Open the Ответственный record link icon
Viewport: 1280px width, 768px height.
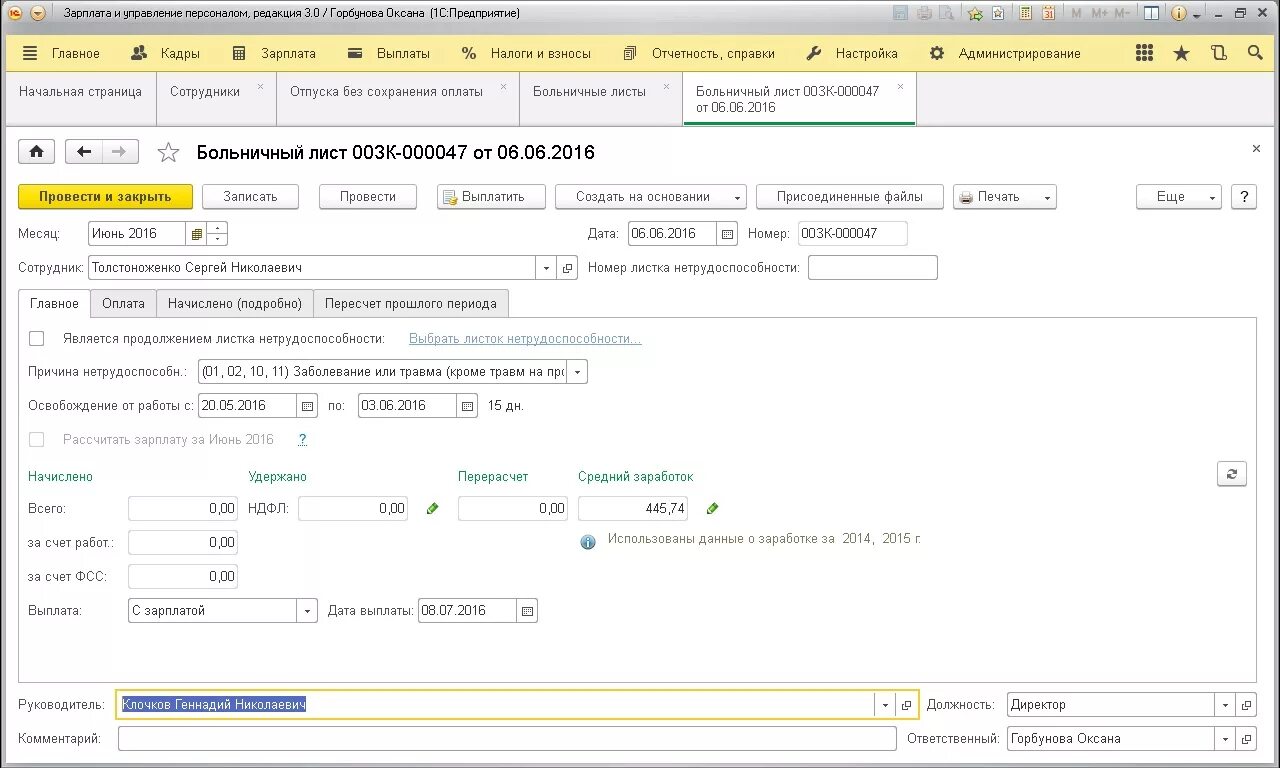(1246, 739)
